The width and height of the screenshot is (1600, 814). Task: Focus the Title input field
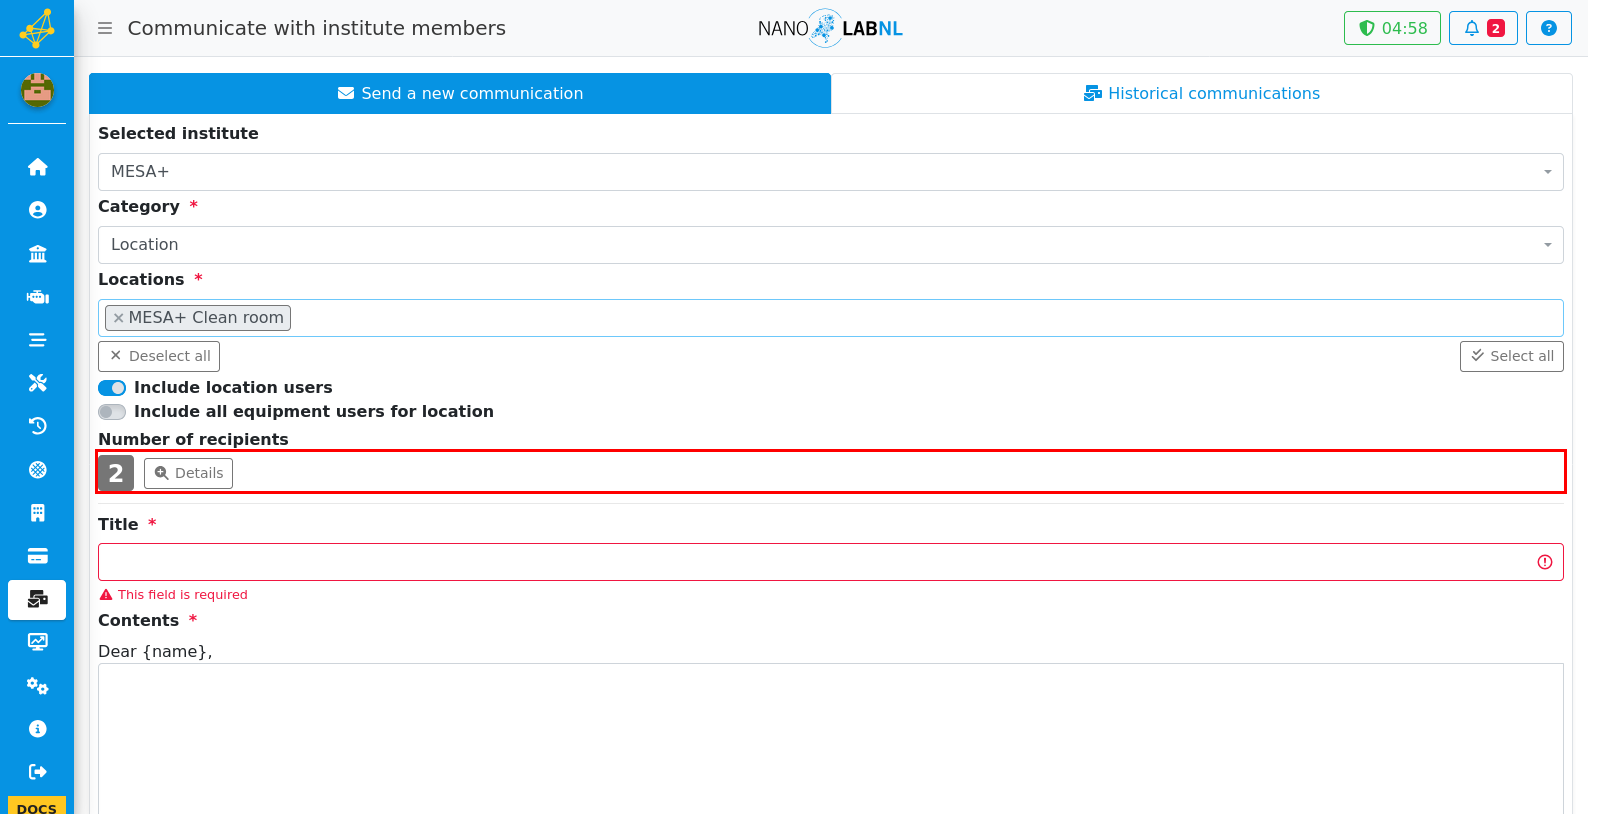click(830, 562)
